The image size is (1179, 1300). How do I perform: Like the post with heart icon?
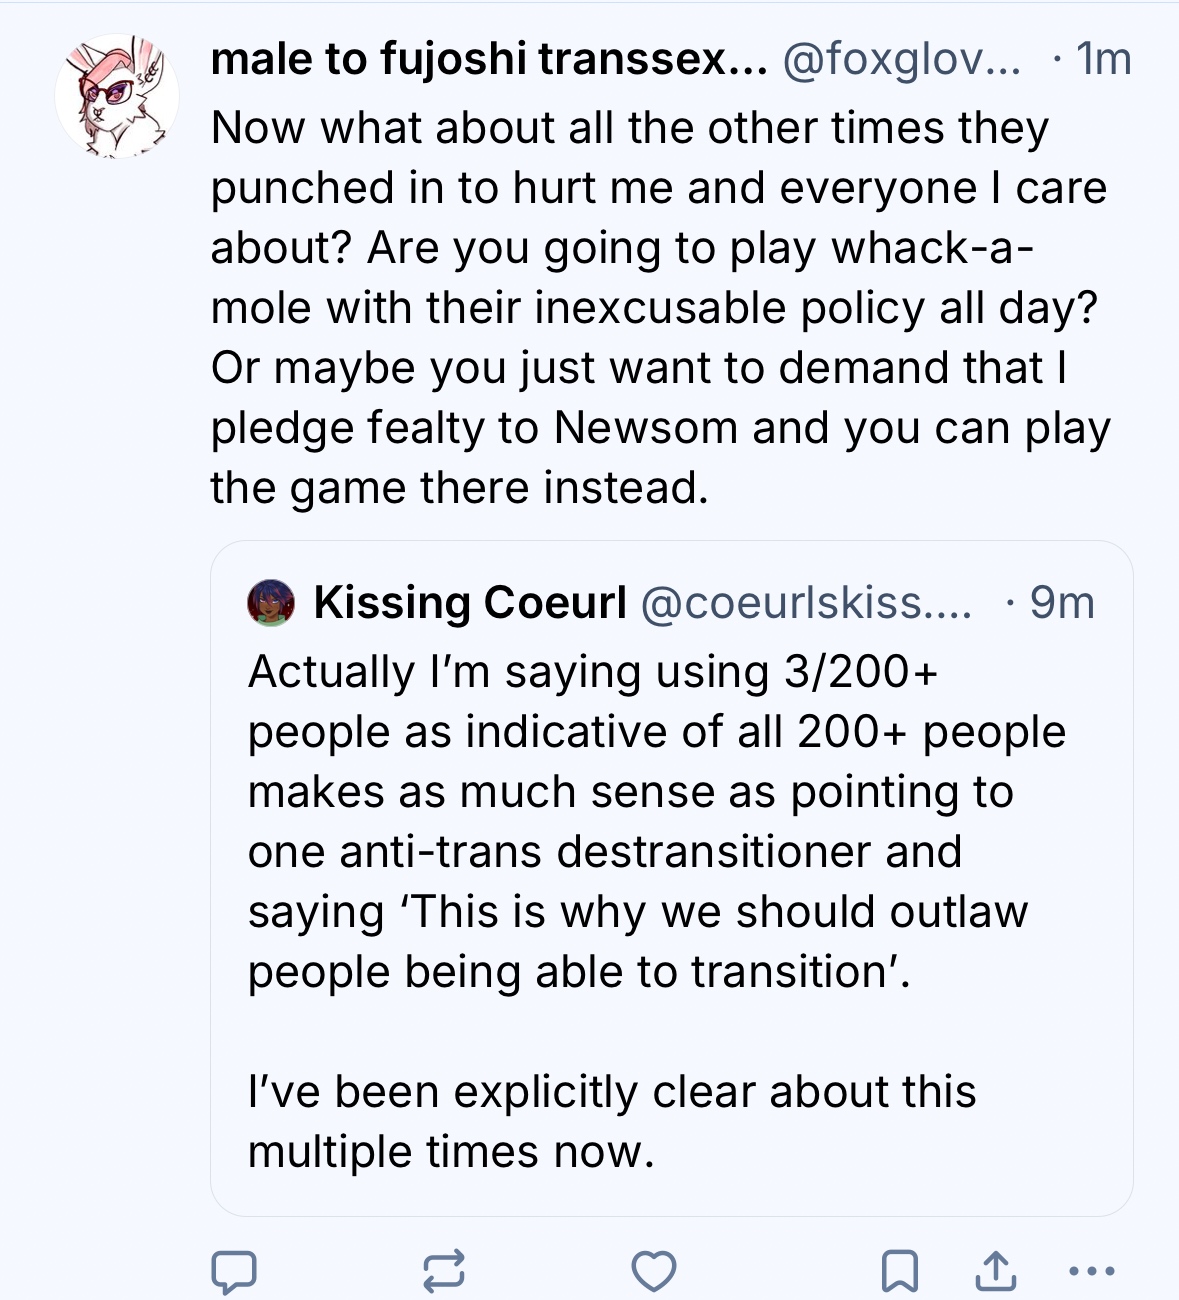(654, 1271)
